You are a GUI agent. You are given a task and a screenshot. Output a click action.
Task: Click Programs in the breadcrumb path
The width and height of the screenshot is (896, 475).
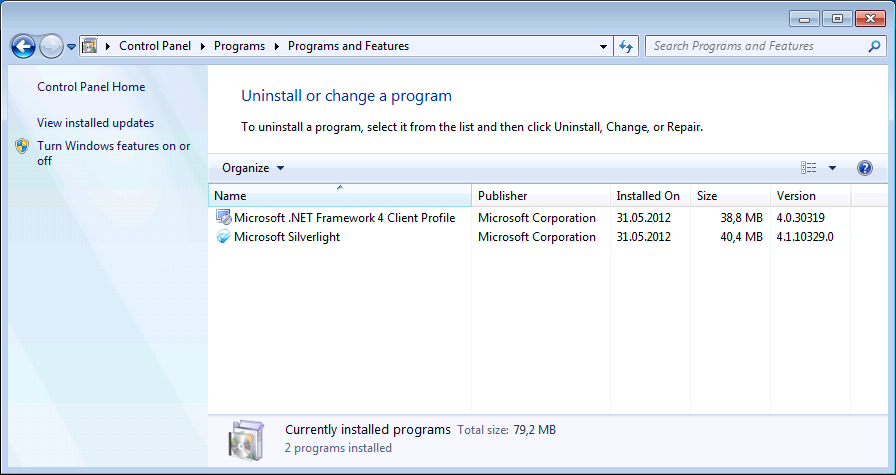[239, 46]
